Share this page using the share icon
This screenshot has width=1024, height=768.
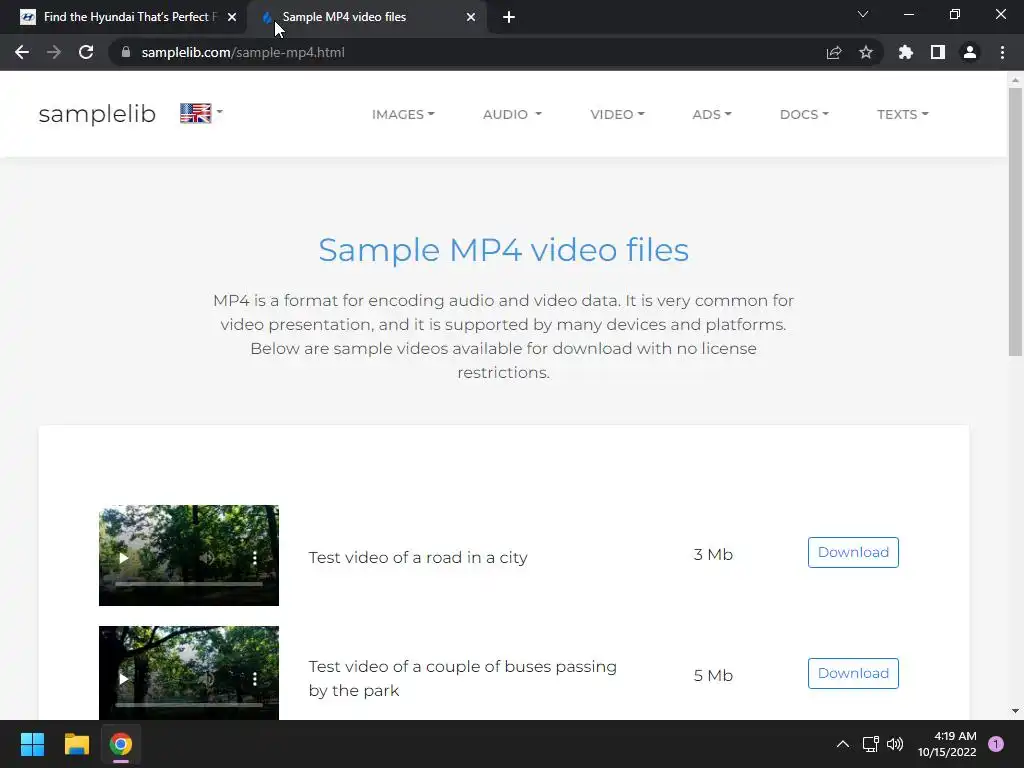(833, 52)
